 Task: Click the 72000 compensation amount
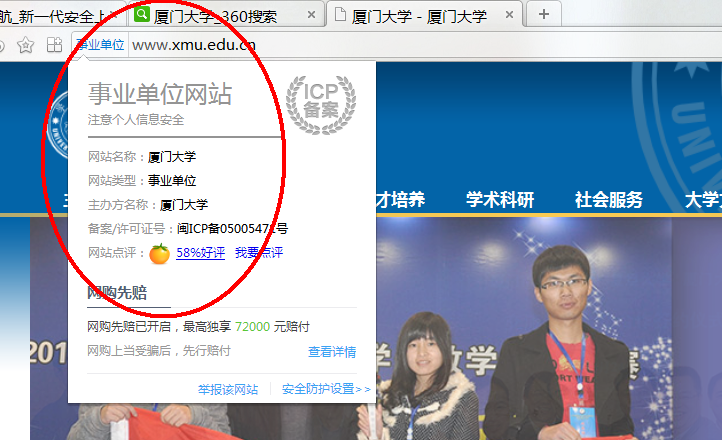coord(252,327)
